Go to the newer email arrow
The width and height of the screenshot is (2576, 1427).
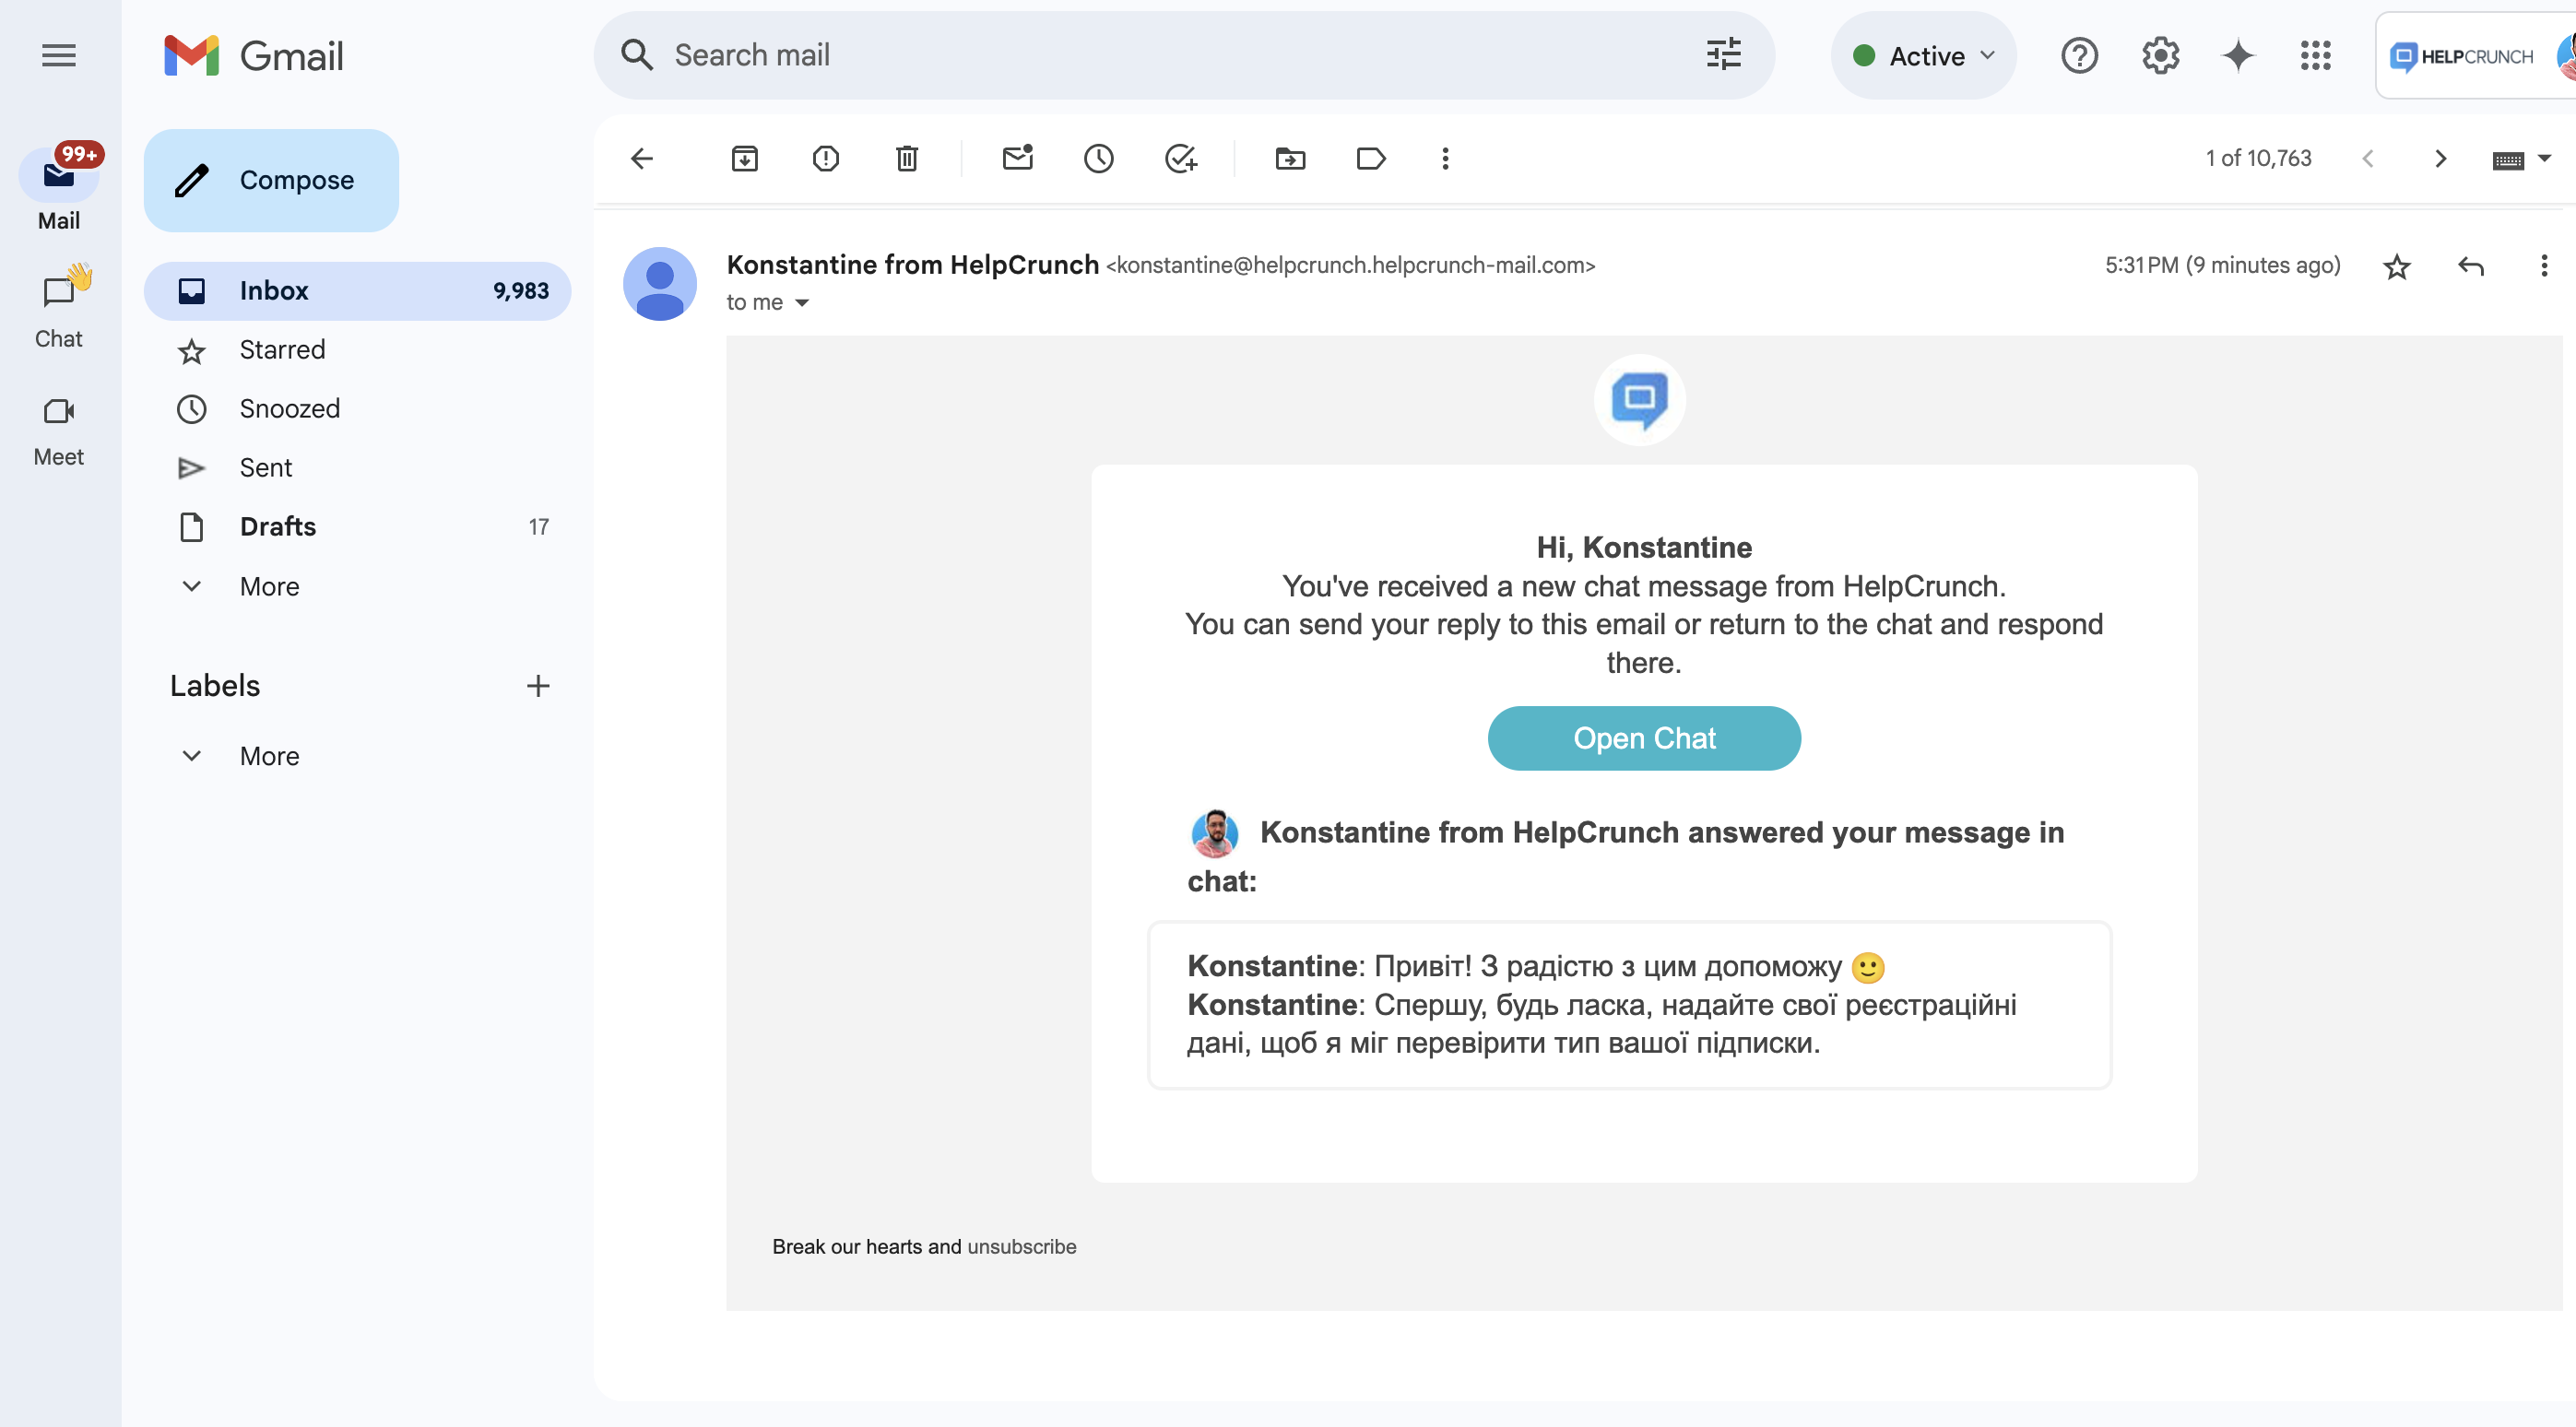coord(2367,158)
